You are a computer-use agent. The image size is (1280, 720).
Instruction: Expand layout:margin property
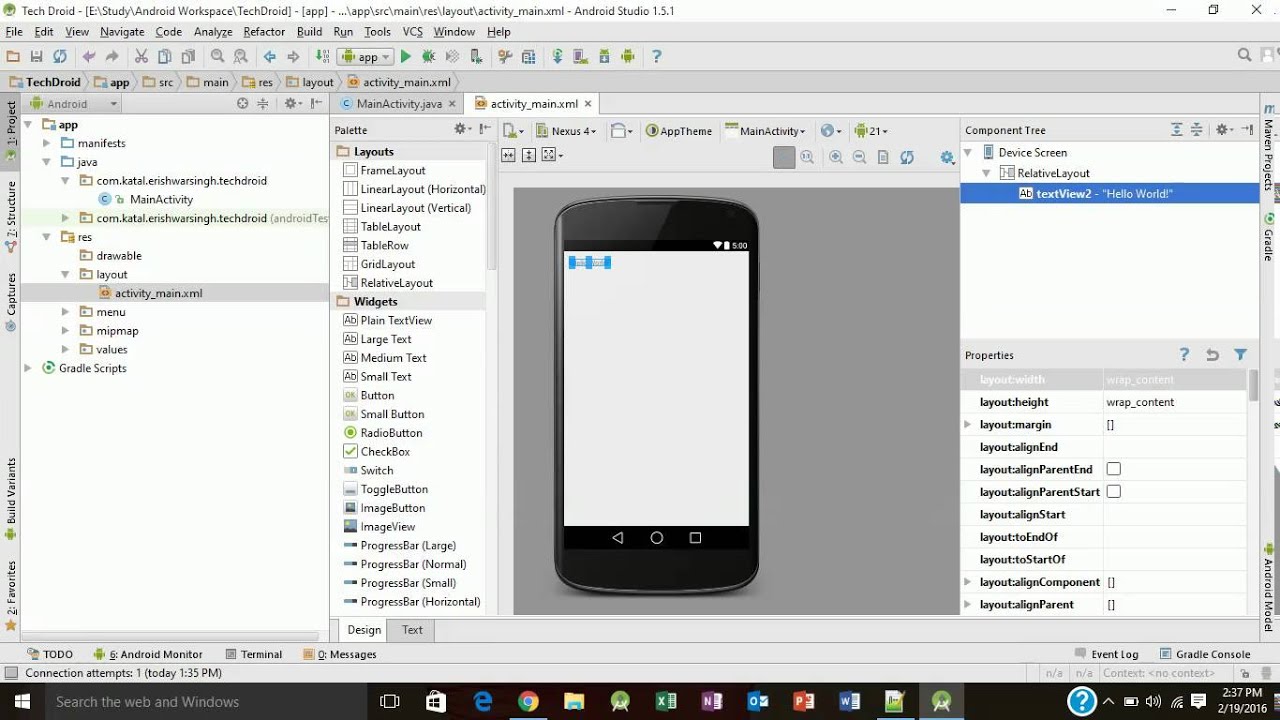(x=967, y=425)
